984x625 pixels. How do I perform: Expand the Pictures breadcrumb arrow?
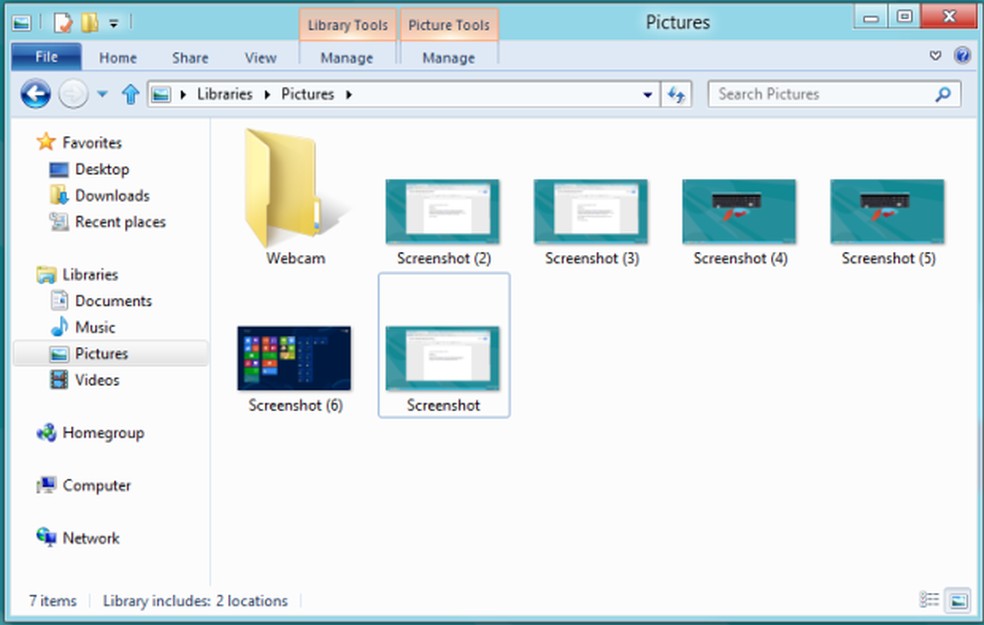348,93
